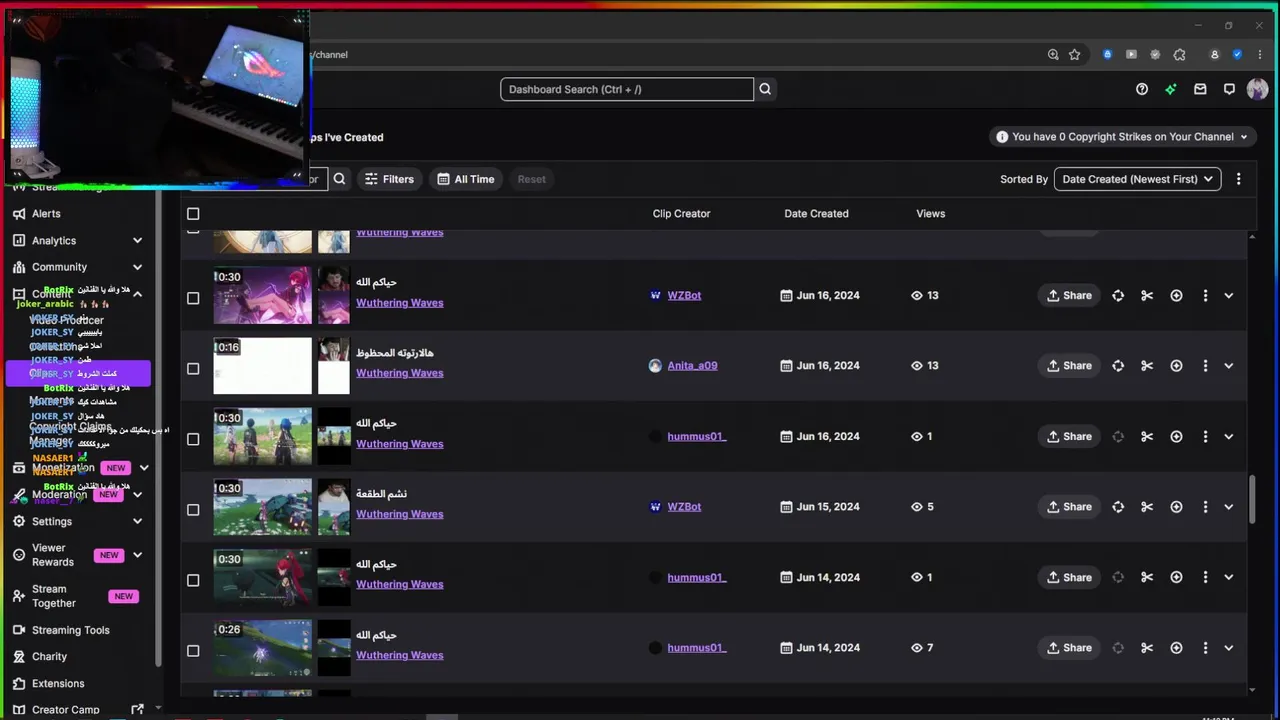Screen dimensions: 1280x720
Task: Open the profile avatar menu
Action: click(1258, 89)
